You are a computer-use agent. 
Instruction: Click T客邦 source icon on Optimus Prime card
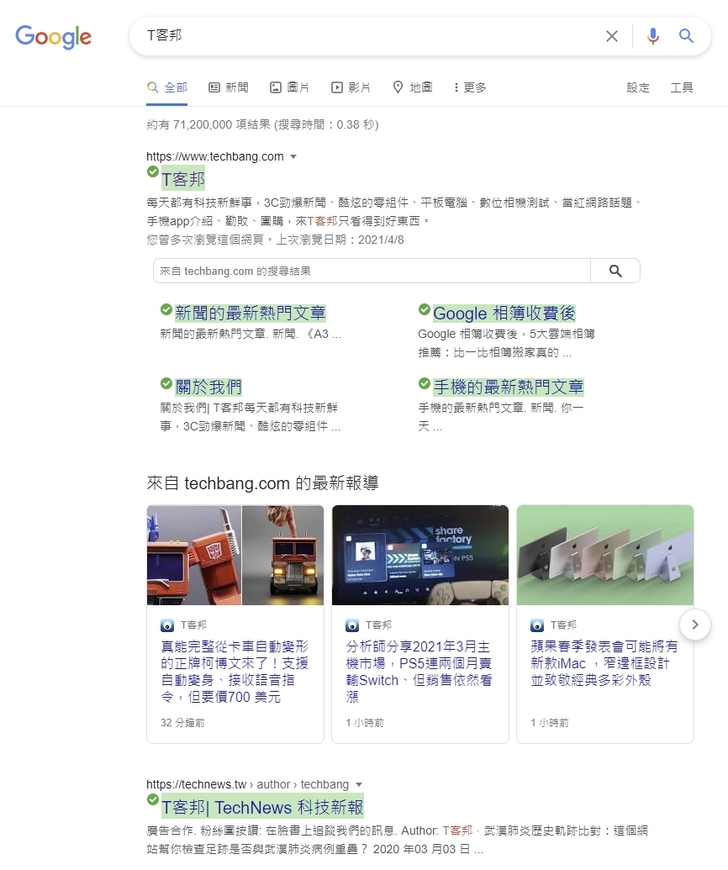click(x=167, y=625)
